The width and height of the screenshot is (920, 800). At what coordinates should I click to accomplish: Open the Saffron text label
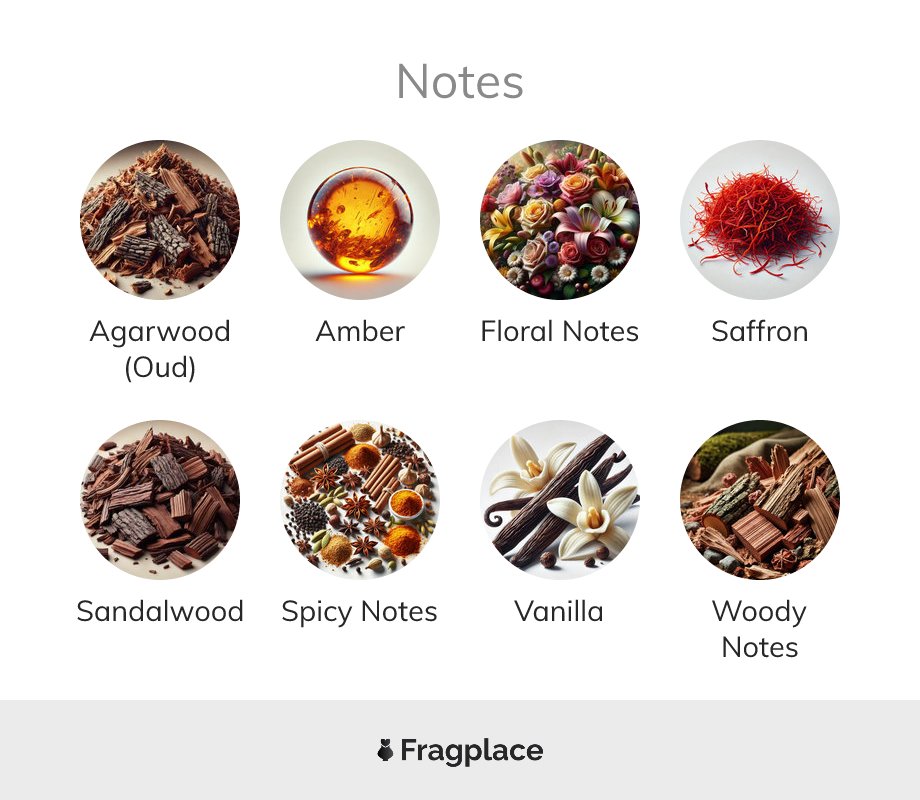coord(760,332)
